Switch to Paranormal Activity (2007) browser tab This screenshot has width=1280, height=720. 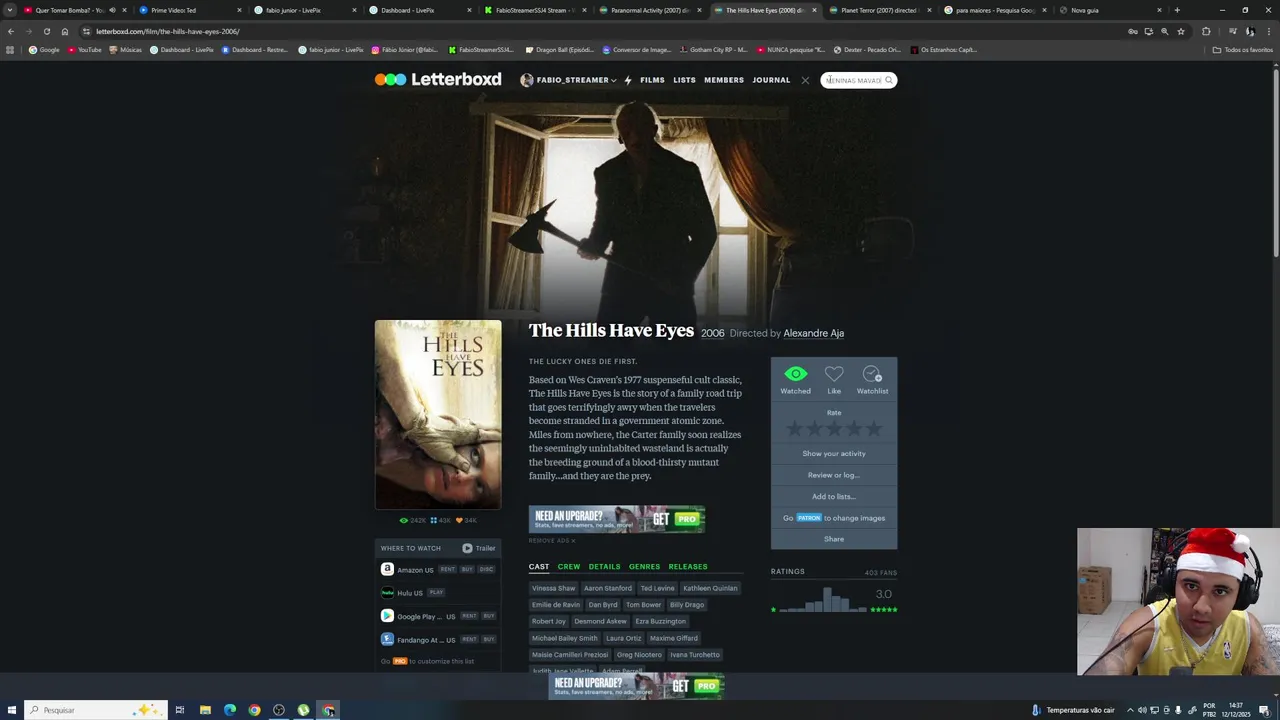tap(648, 10)
